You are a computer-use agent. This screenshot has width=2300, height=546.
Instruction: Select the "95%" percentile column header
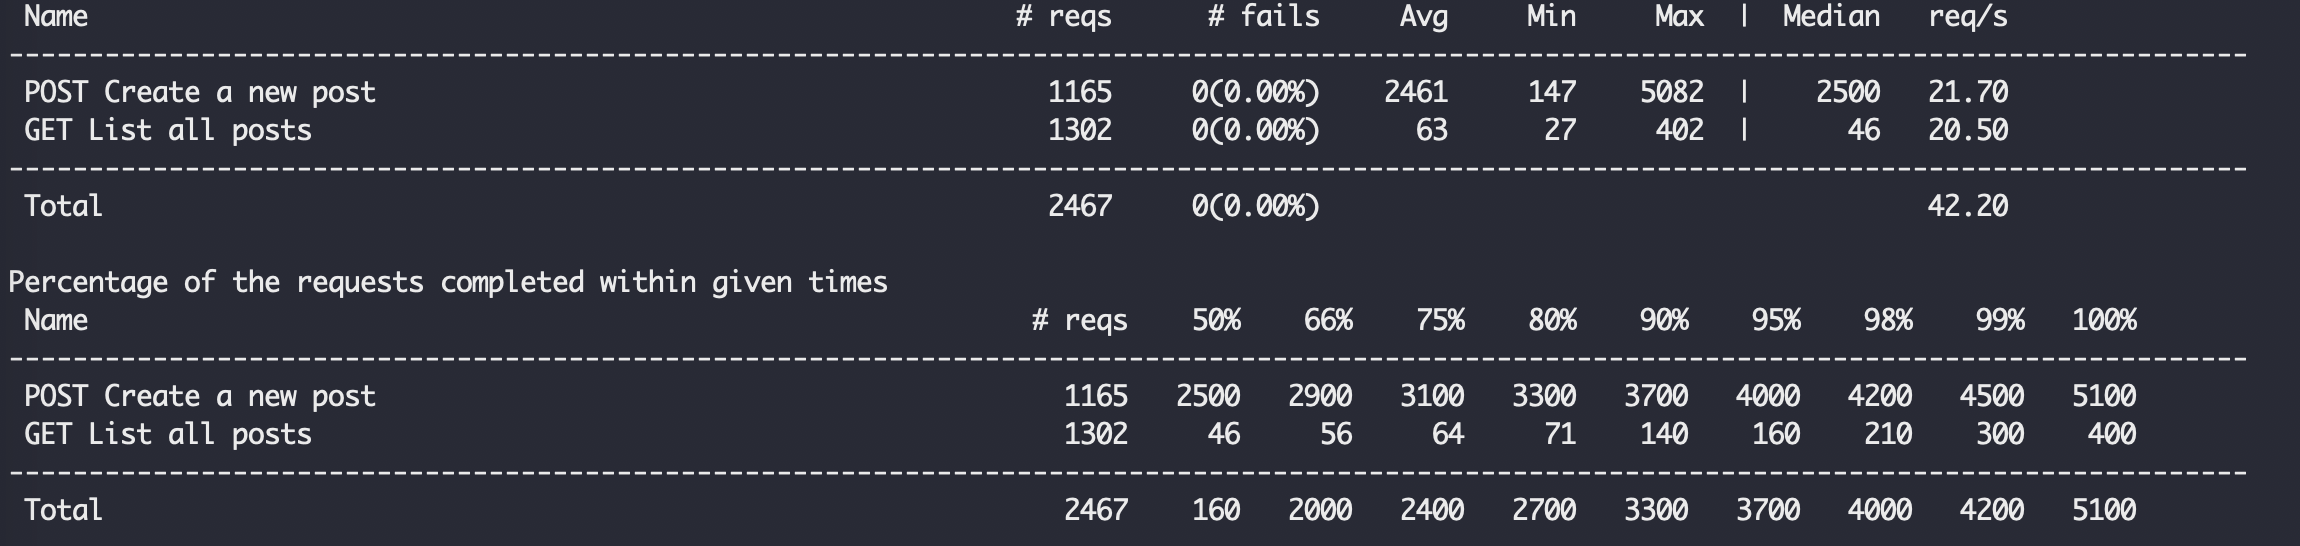coord(1776,321)
